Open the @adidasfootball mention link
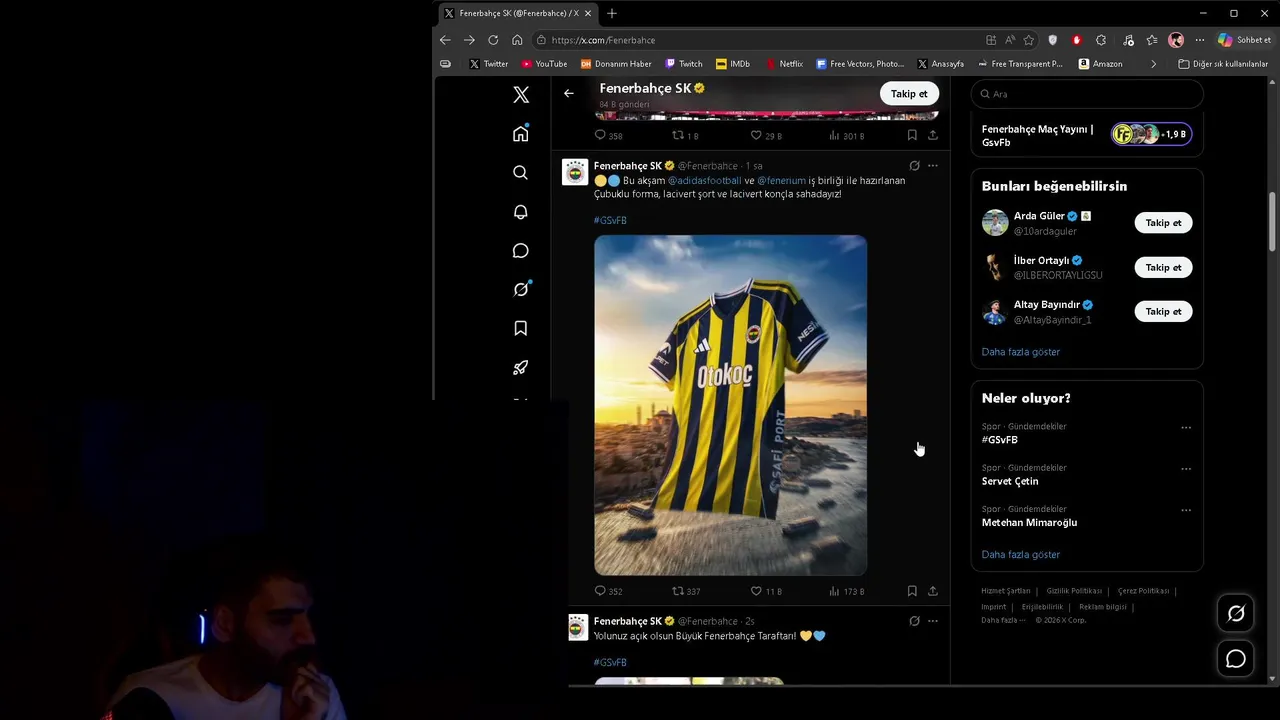The height and width of the screenshot is (720, 1280). pos(704,181)
